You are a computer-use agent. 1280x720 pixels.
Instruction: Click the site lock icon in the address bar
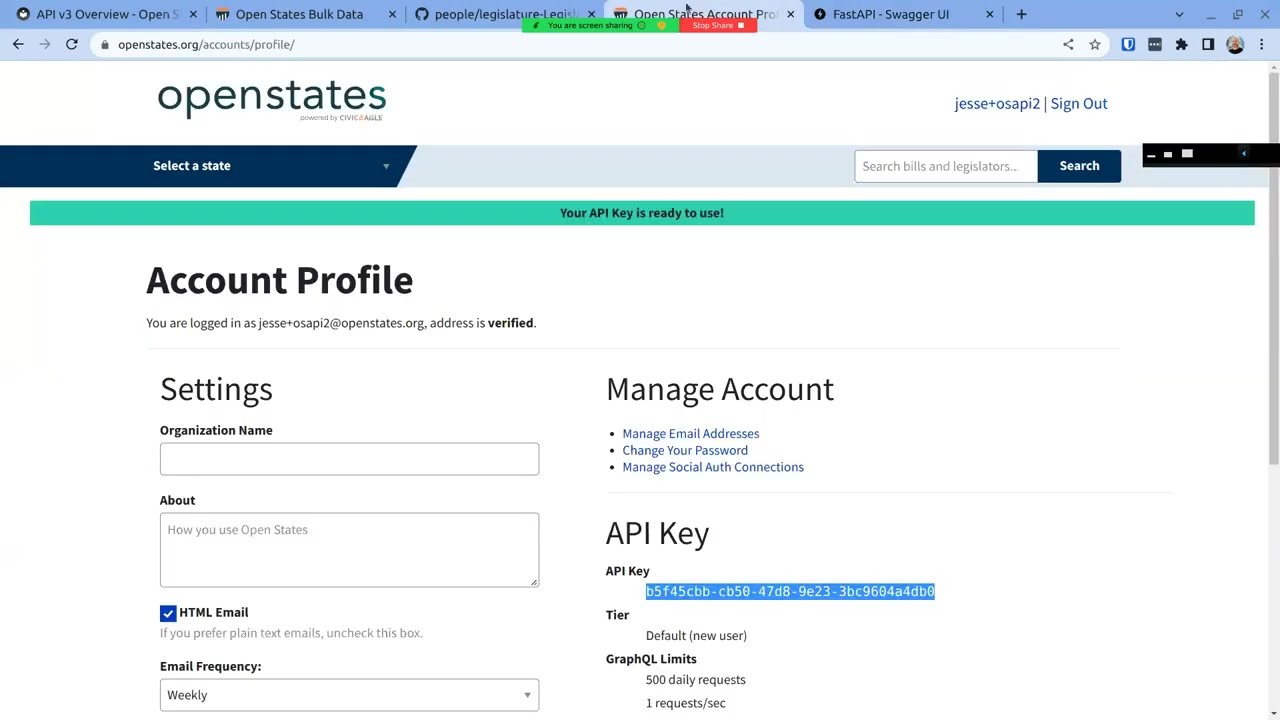click(104, 44)
